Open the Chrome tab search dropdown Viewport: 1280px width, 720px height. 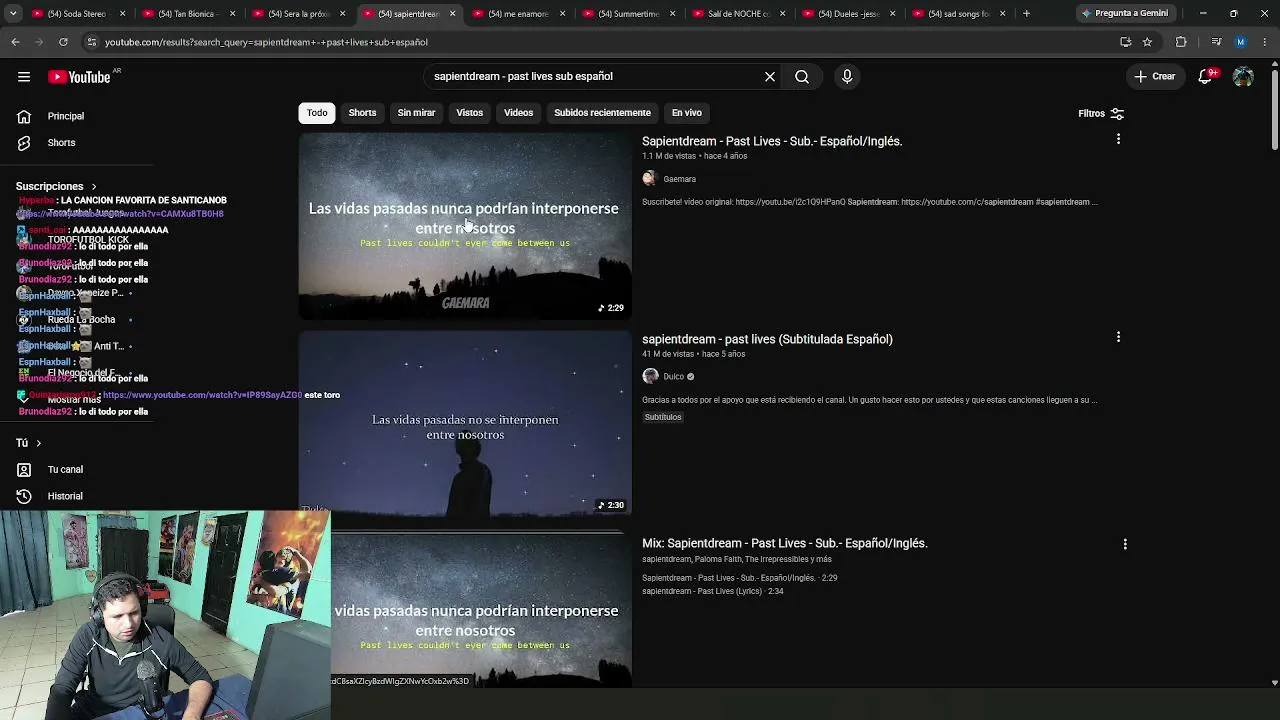[x=13, y=14]
